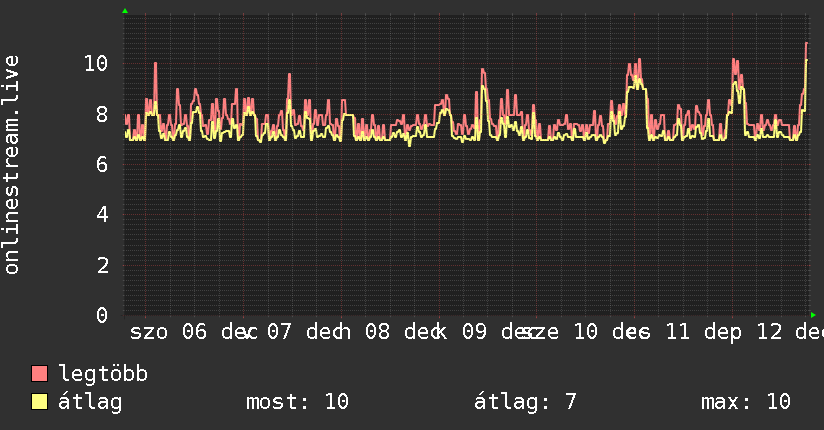The height and width of the screenshot is (430, 824).
Task: Click y-axis label 6
Action: 102,165
